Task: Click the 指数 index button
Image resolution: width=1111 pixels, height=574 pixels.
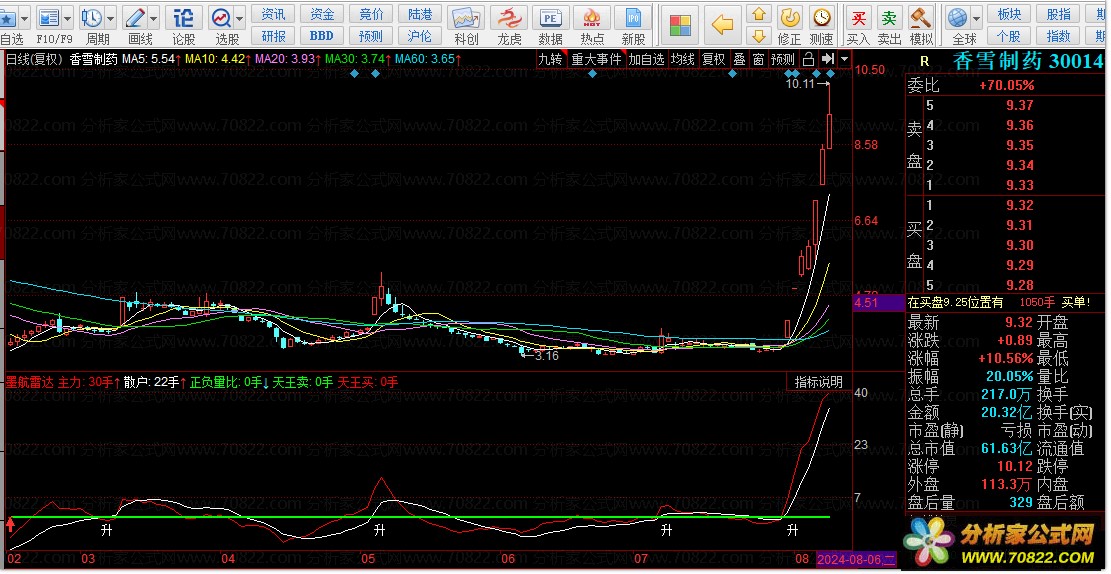Action: [x=1059, y=36]
